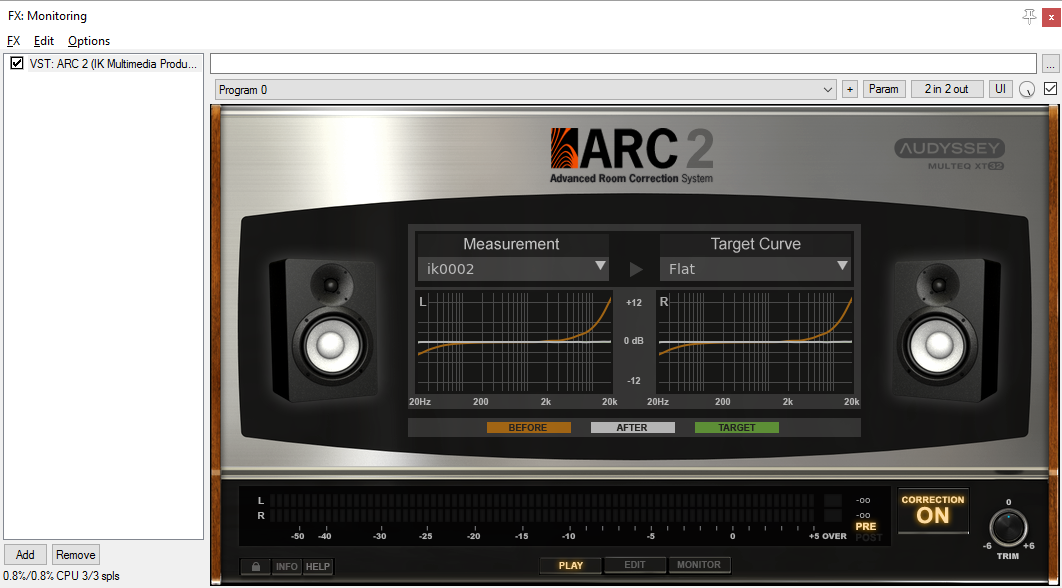
Task: Select VST: ARC 2 in FX list
Action: click(115, 64)
